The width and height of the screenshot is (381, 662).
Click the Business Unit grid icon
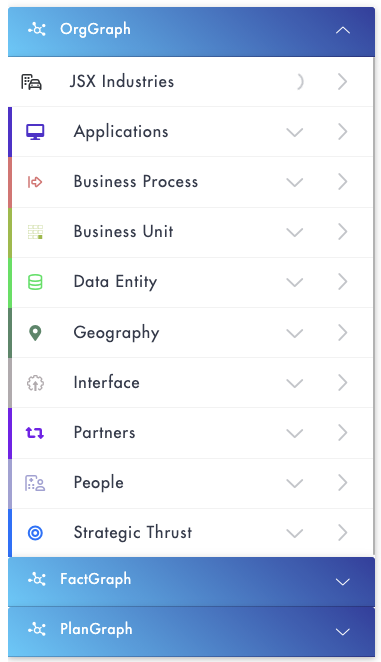(35, 232)
